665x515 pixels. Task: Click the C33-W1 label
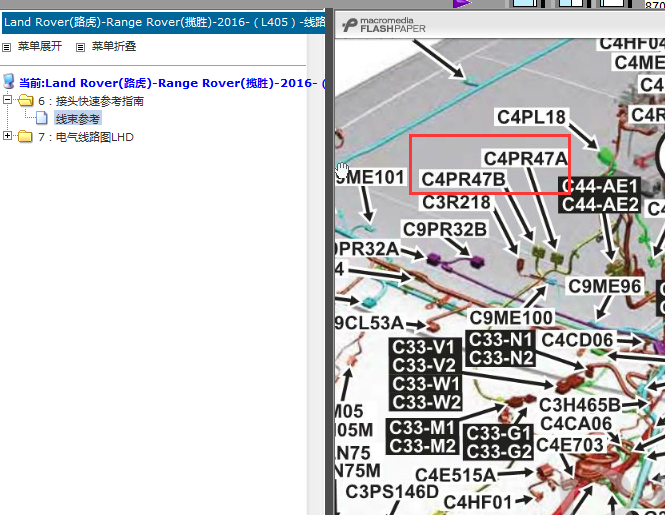[x=425, y=384]
